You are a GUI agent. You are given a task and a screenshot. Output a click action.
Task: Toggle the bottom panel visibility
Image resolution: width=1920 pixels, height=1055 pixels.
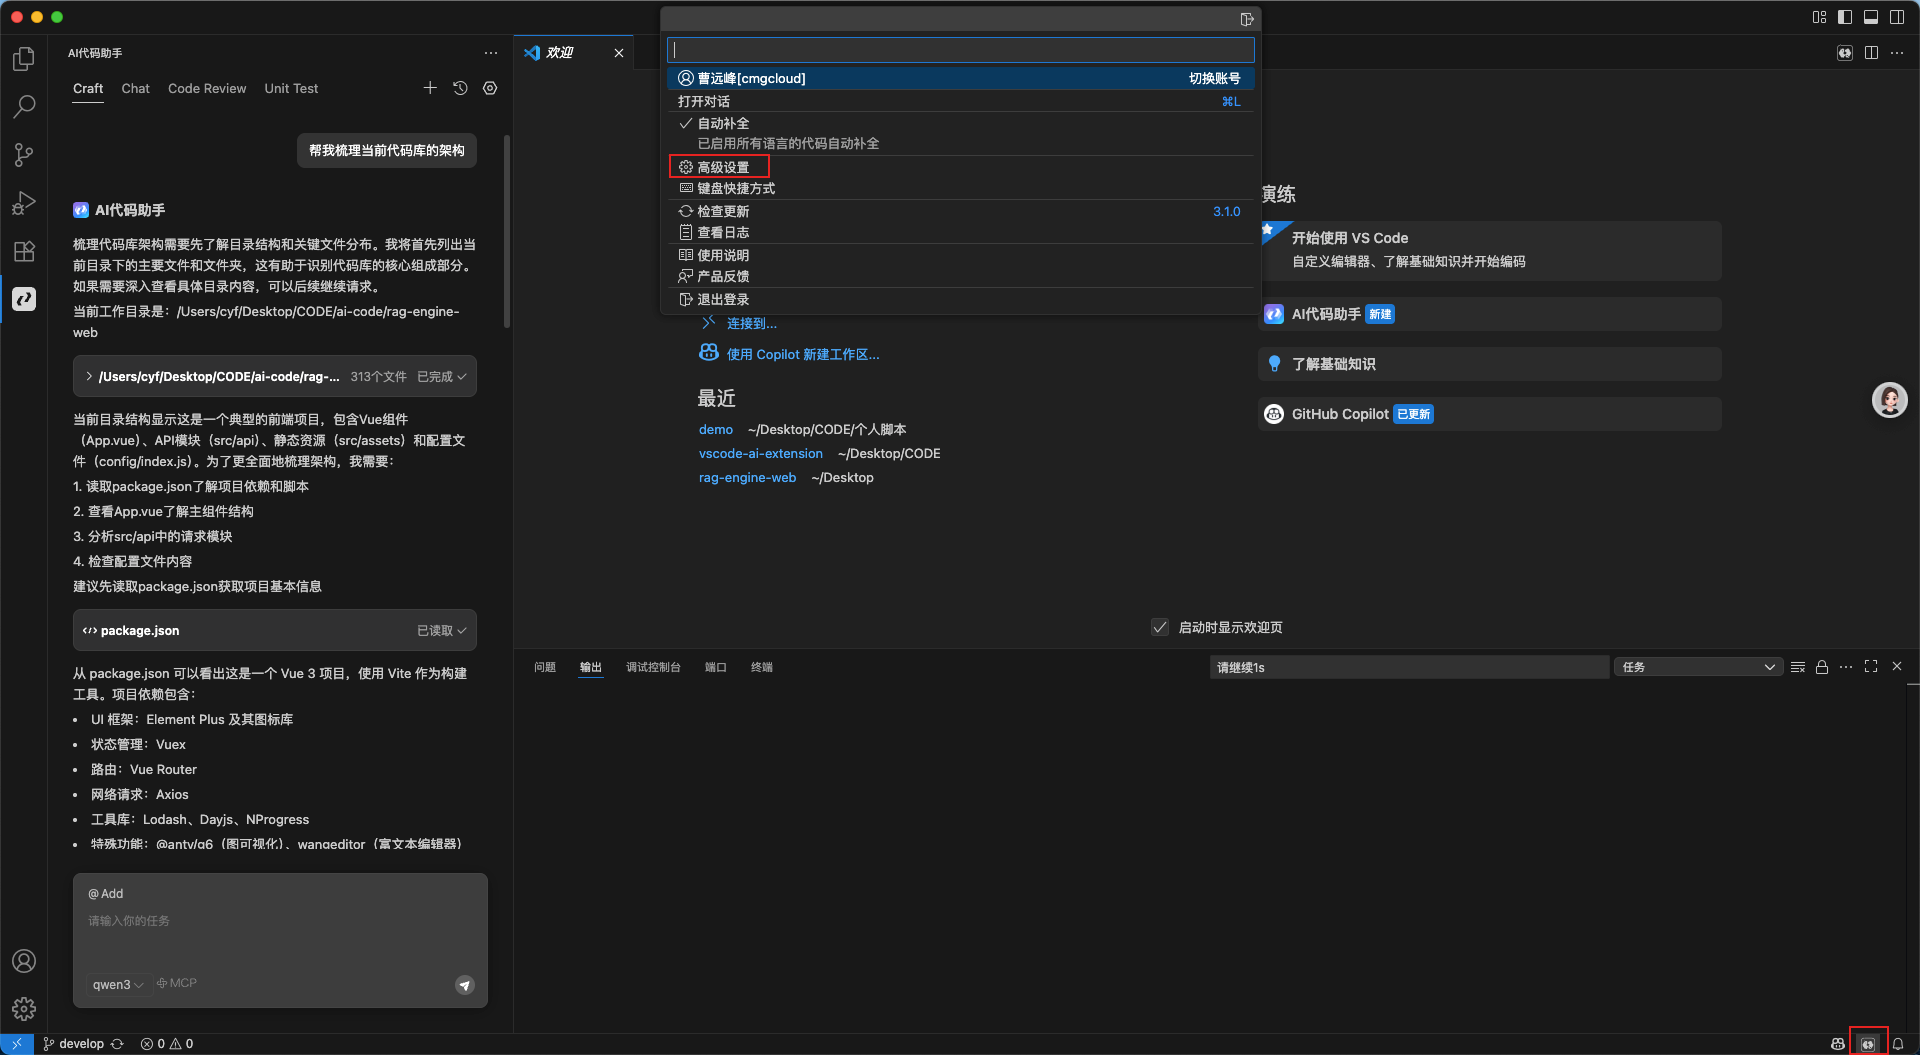click(1871, 17)
